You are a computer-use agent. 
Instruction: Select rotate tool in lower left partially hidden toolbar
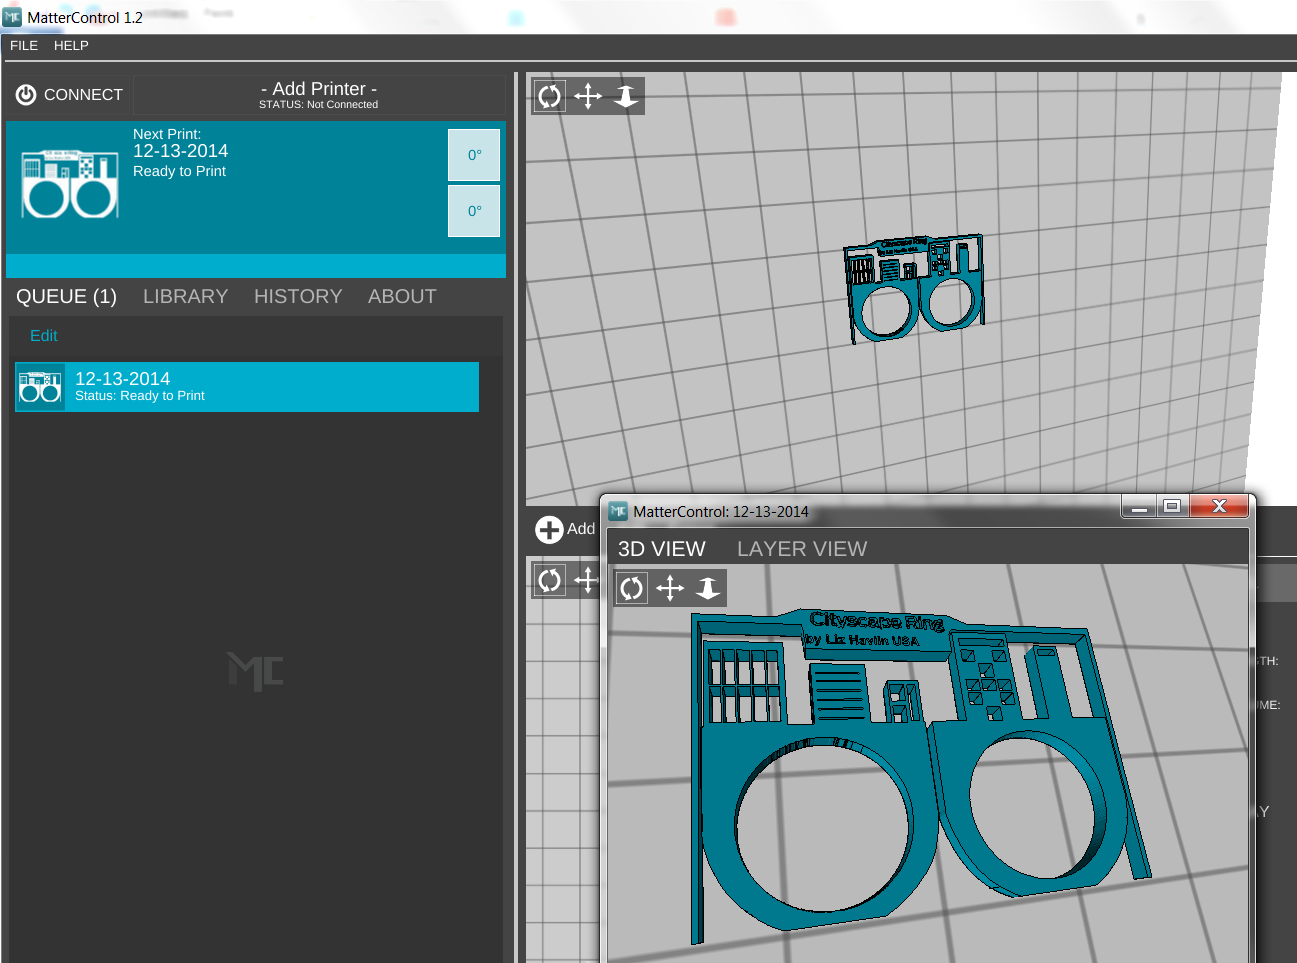[550, 580]
